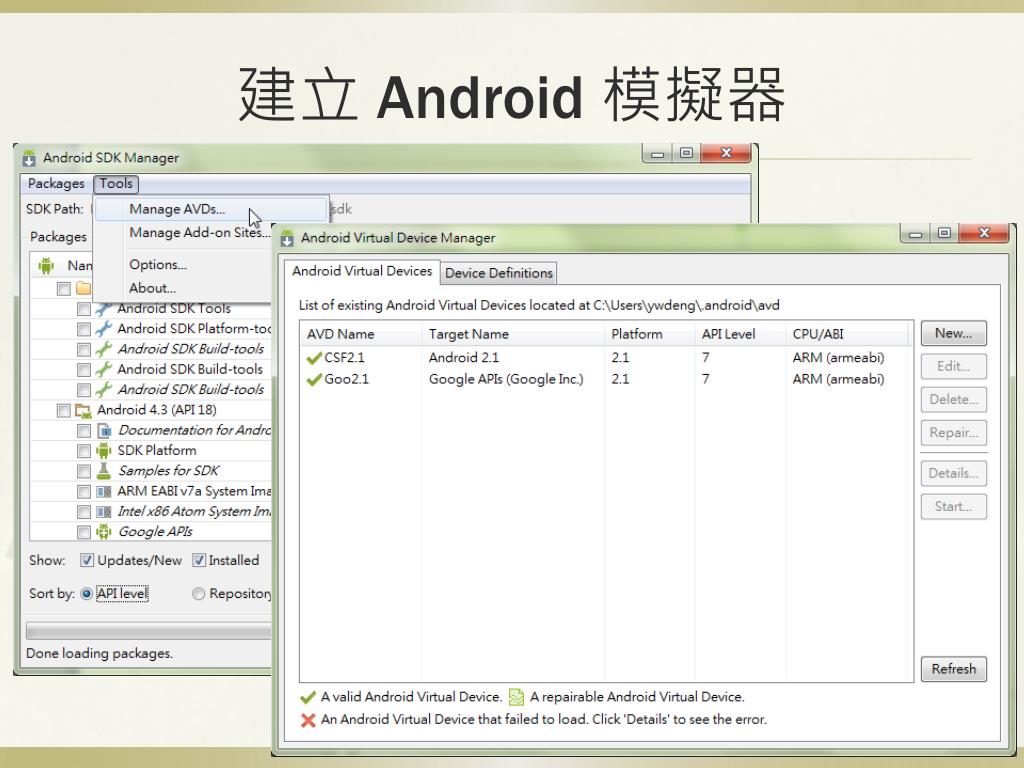Tick the Android SDK Tools checkbox
This screenshot has width=1024, height=768.
84,309
